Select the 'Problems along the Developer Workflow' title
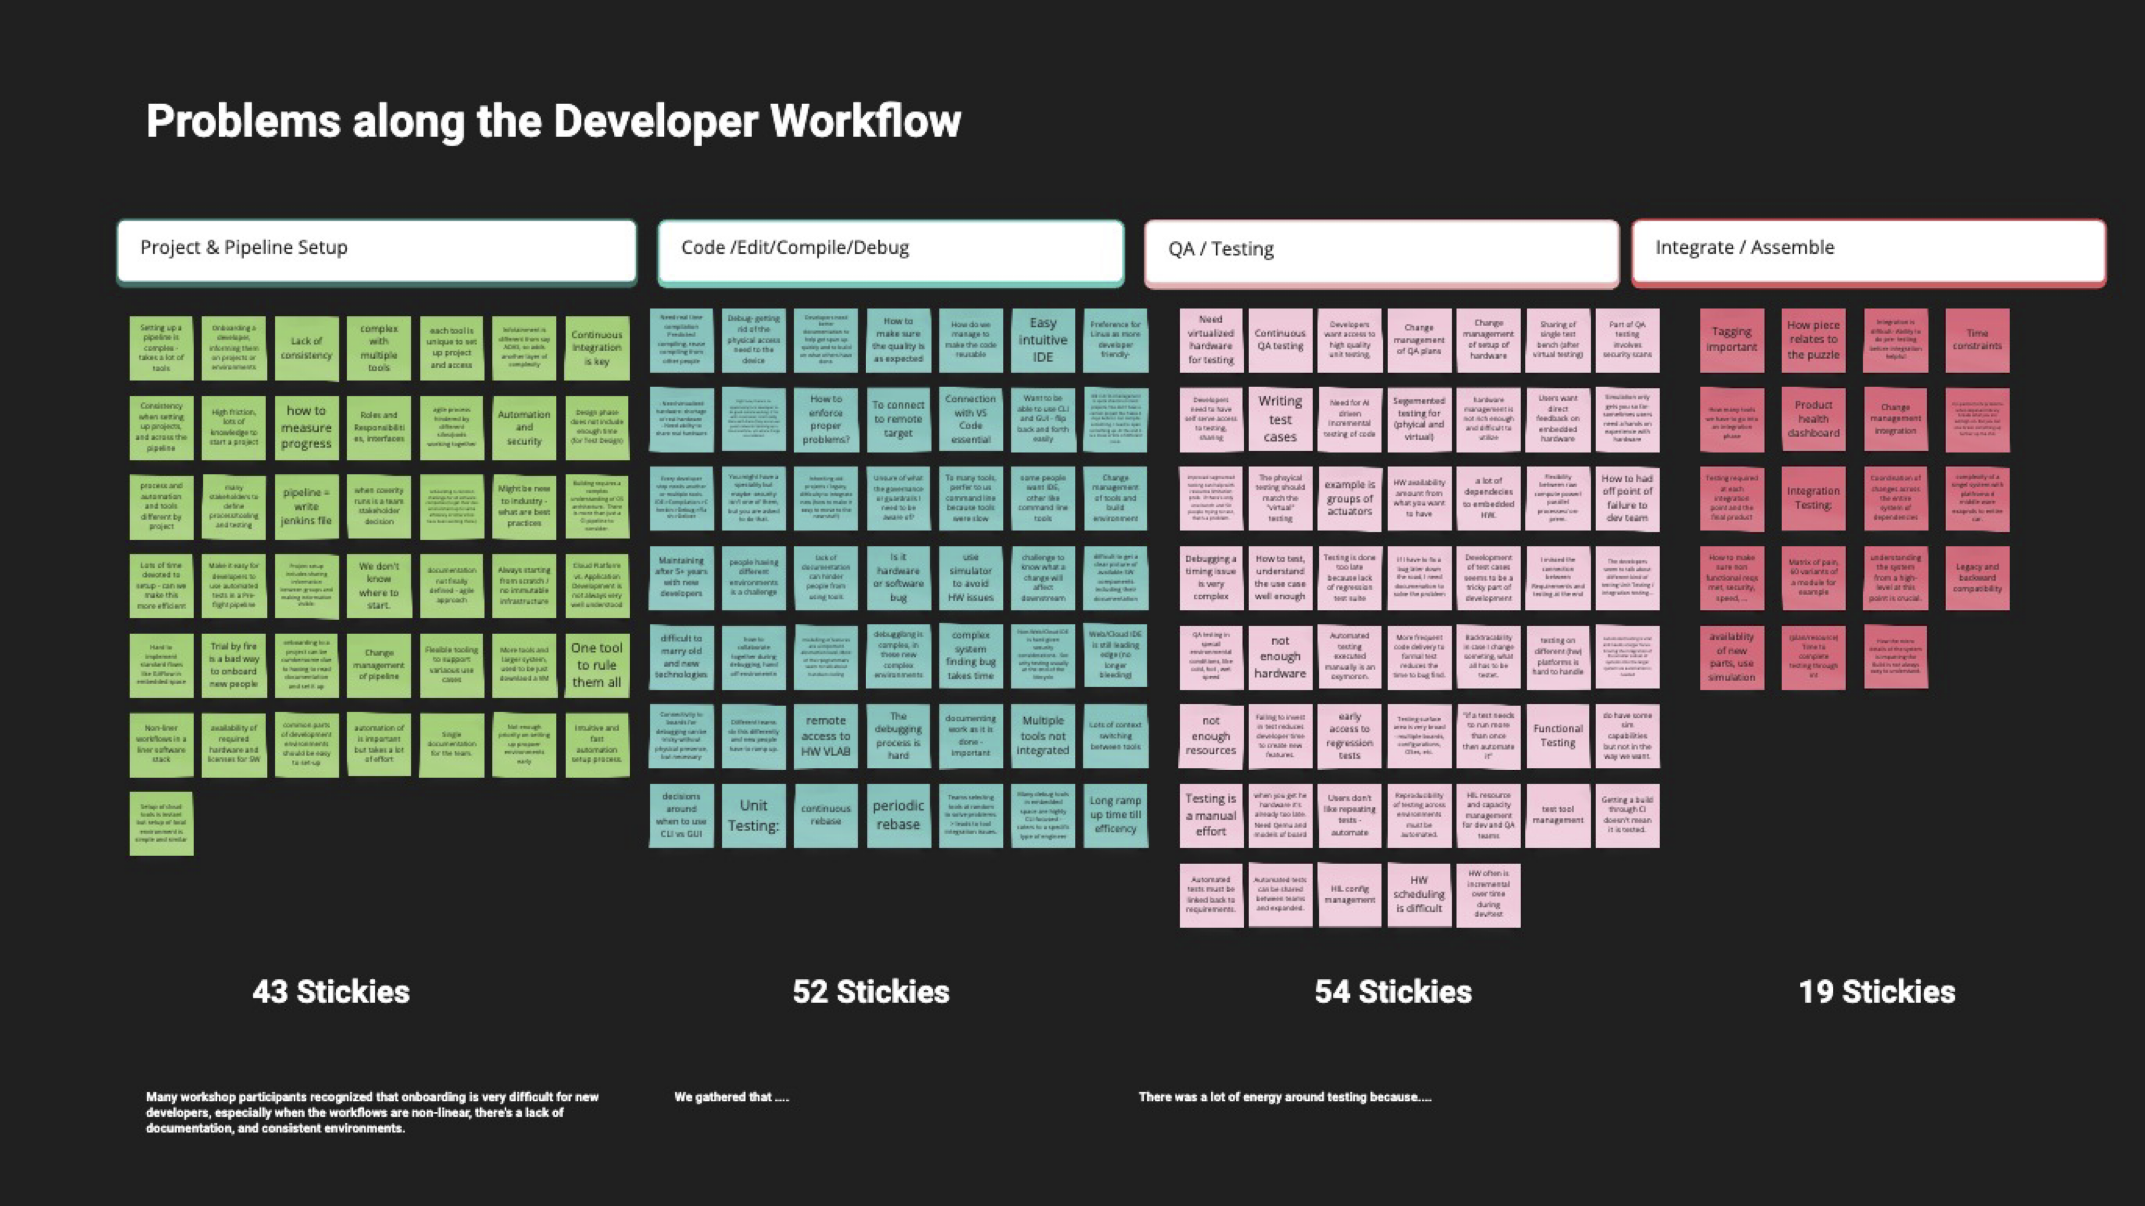 click(x=553, y=121)
